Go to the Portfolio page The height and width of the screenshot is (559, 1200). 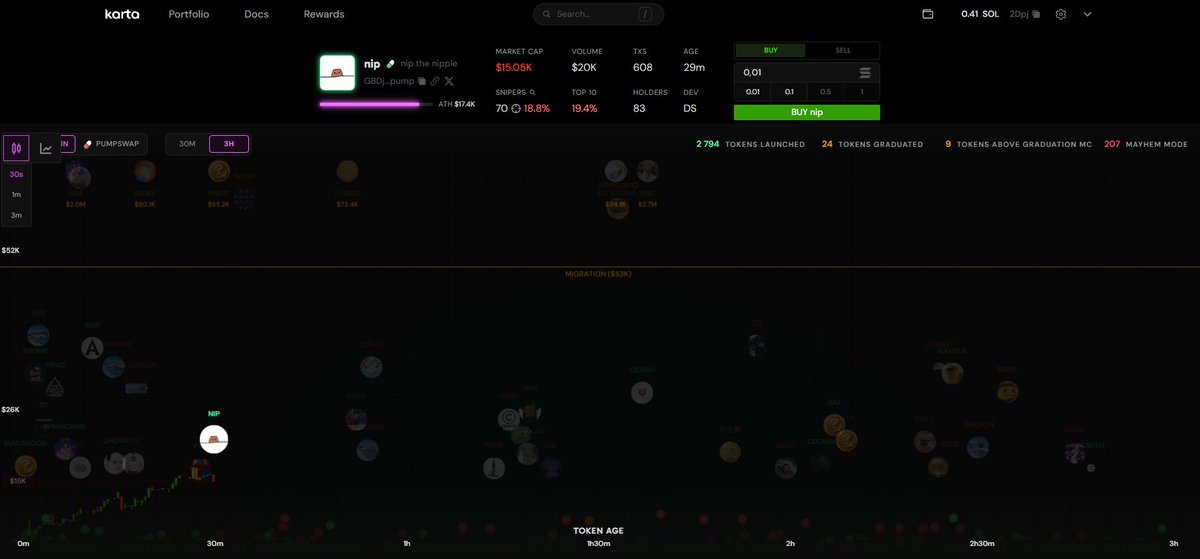pyautogui.click(x=189, y=15)
